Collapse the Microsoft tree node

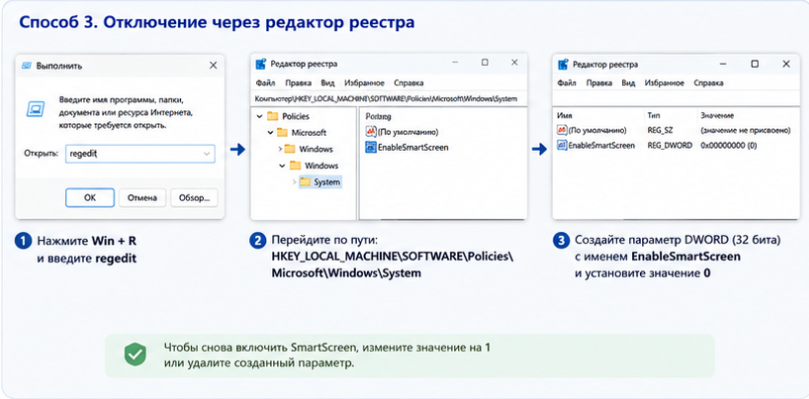pyautogui.click(x=270, y=133)
